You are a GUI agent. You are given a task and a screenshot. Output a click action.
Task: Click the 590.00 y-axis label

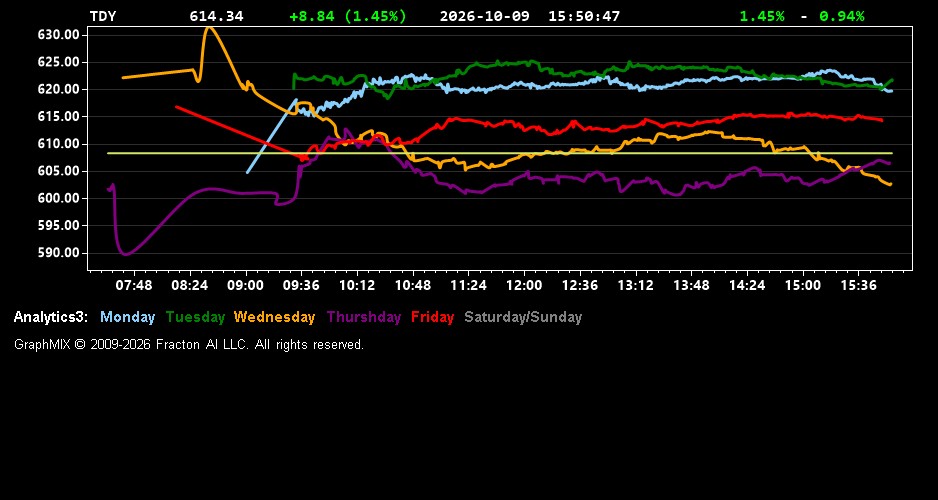coord(59,252)
